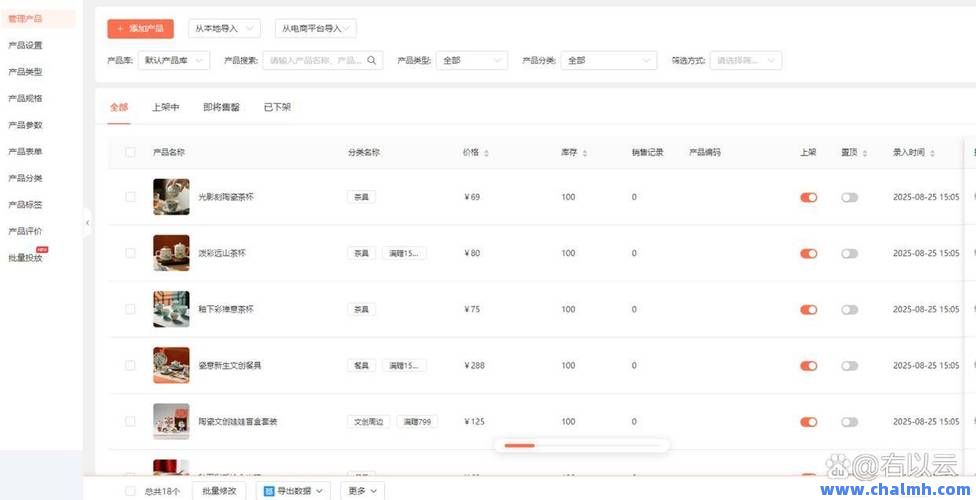Click the 餐具 tag in the ¥288 row
Image resolution: width=976 pixels, height=500 pixels.
pyautogui.click(x=362, y=366)
